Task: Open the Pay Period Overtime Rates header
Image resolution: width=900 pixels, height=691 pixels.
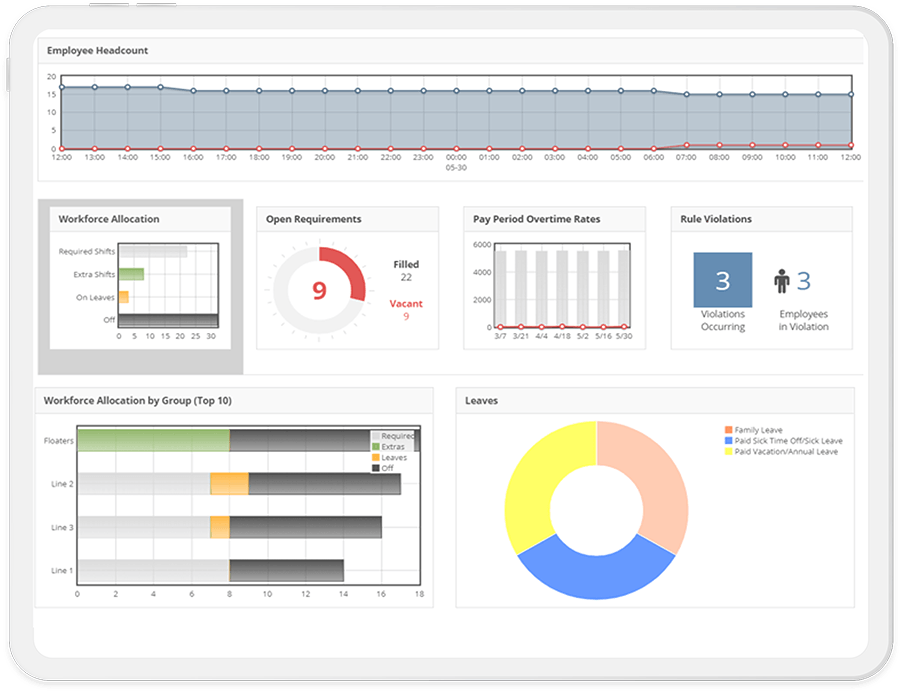Action: point(554,219)
